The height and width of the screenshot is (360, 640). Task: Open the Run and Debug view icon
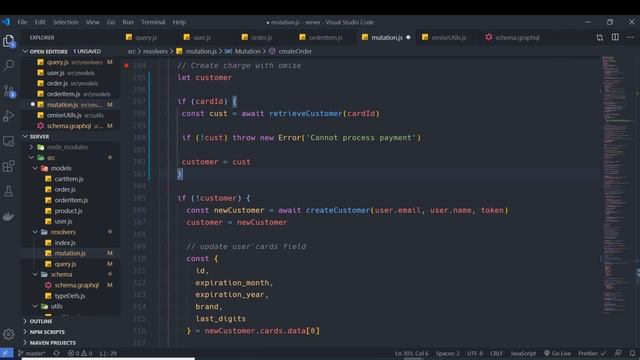pyautogui.click(x=9, y=116)
